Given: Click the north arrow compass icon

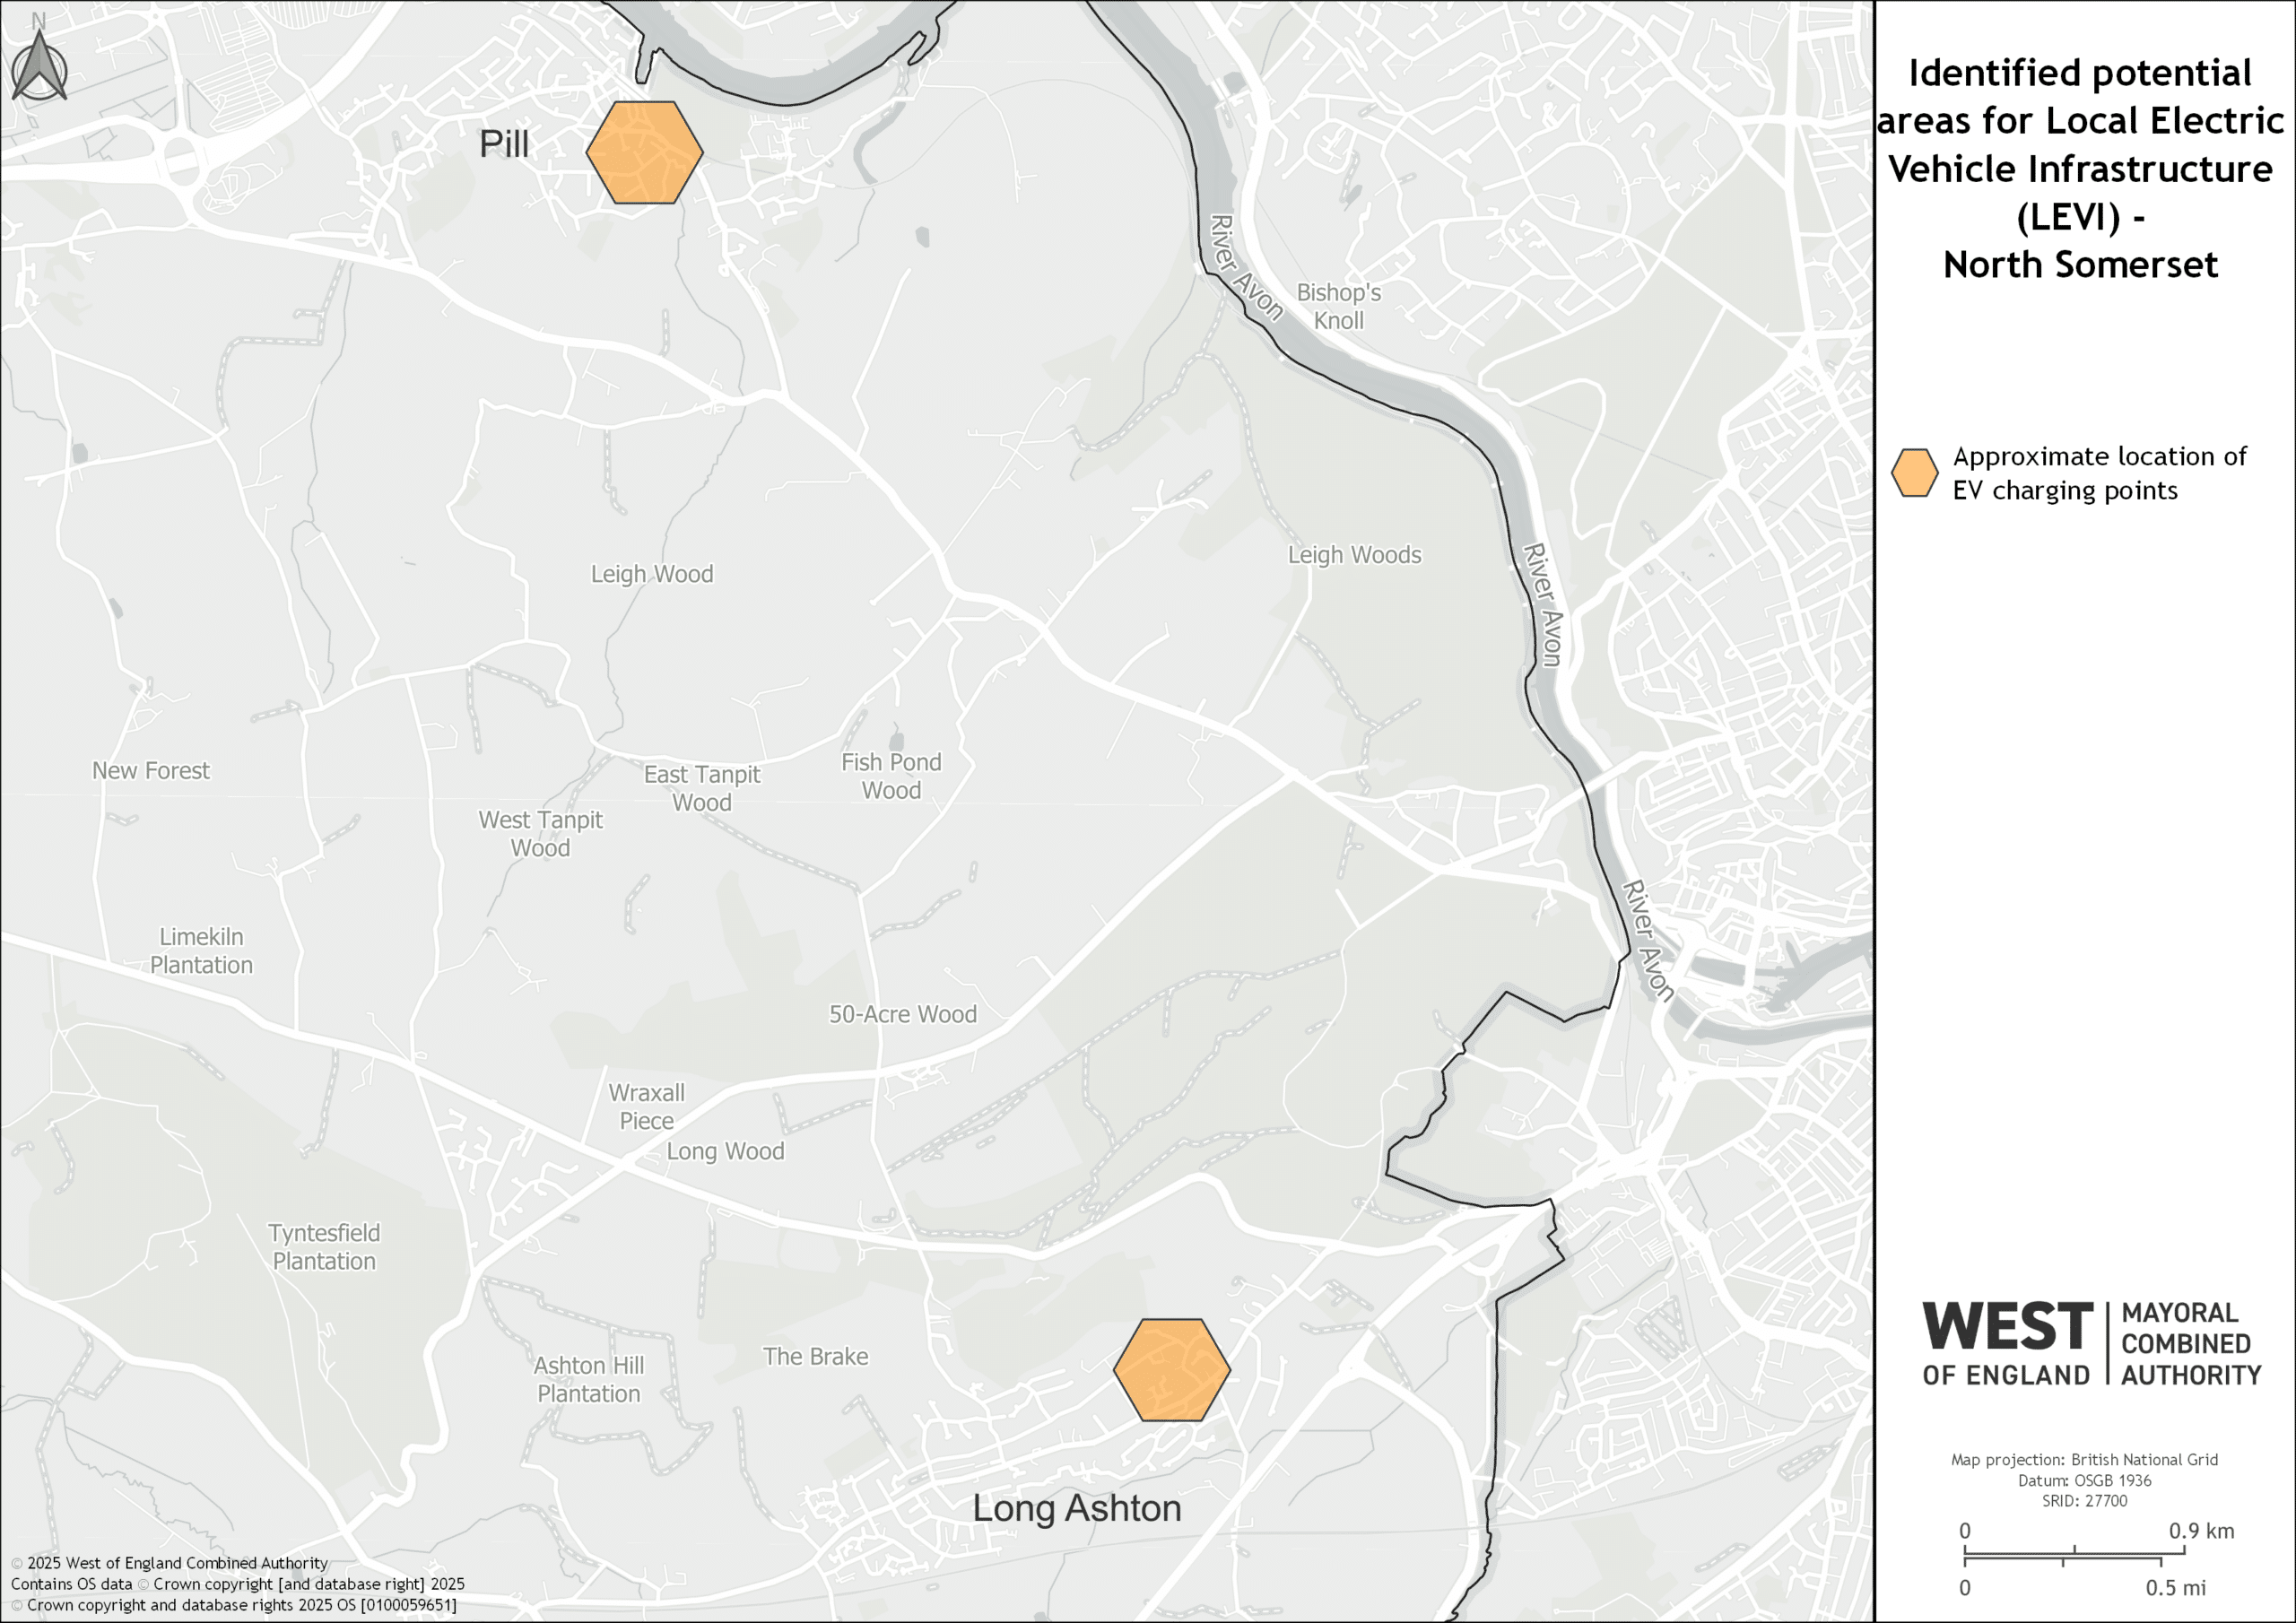Looking at the screenshot, I should tap(39, 58).
